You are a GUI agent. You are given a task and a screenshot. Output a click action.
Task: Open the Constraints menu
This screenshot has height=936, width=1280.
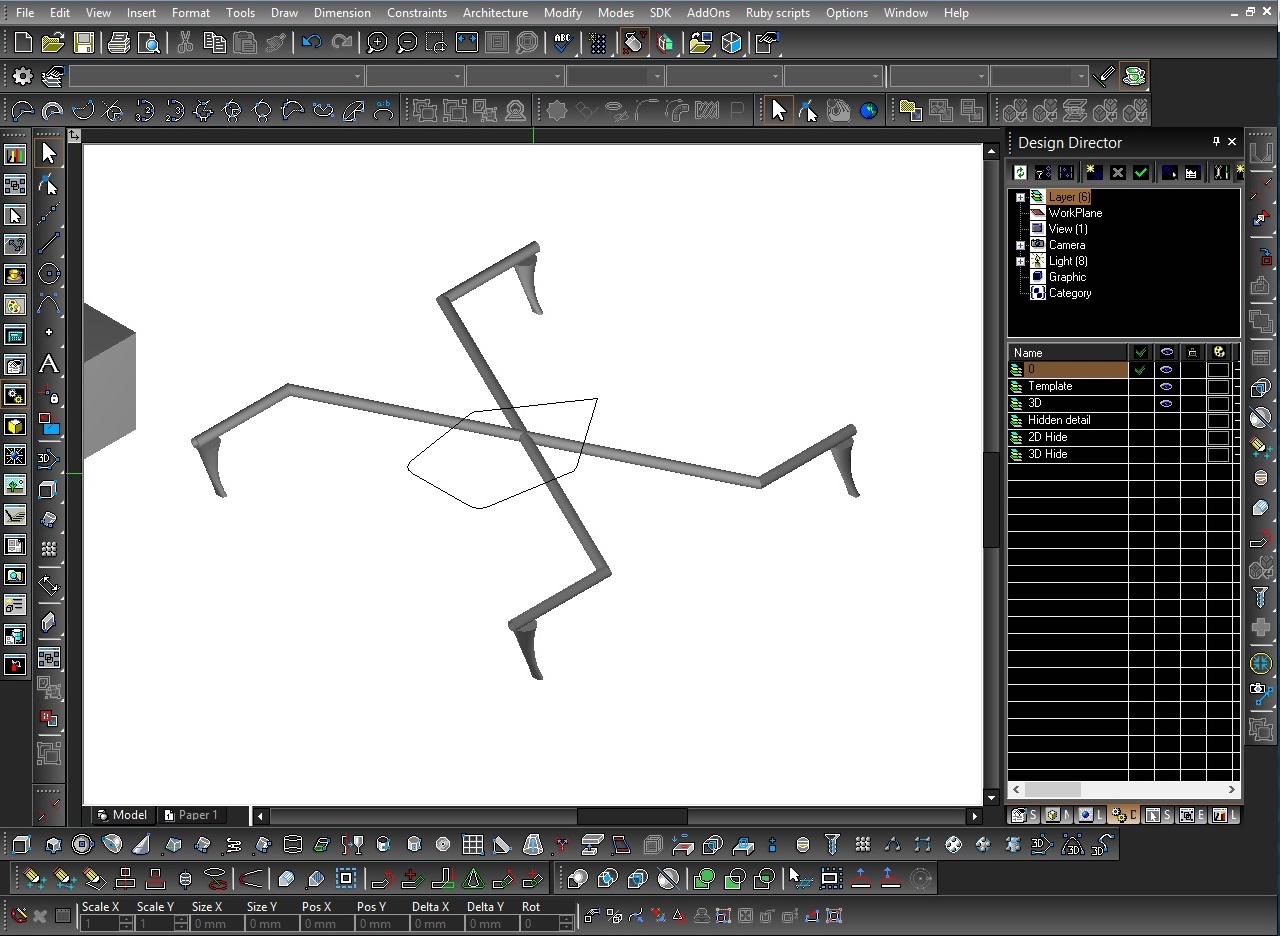[x=417, y=13]
